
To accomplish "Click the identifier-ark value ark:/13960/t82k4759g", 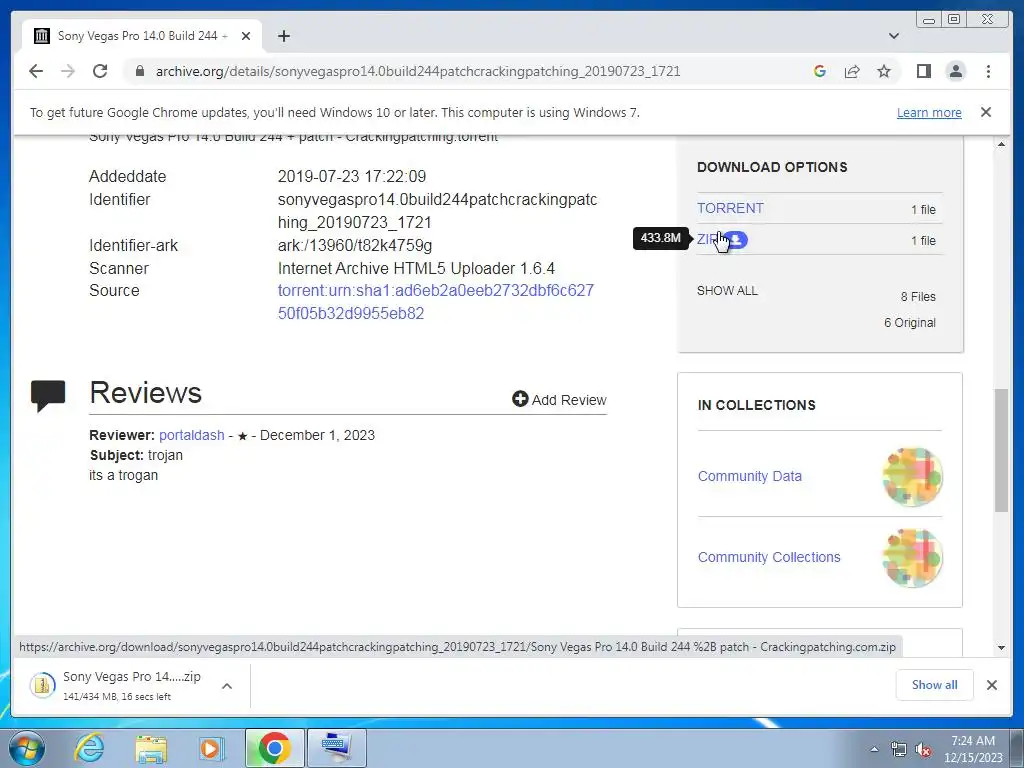I will [355, 246].
